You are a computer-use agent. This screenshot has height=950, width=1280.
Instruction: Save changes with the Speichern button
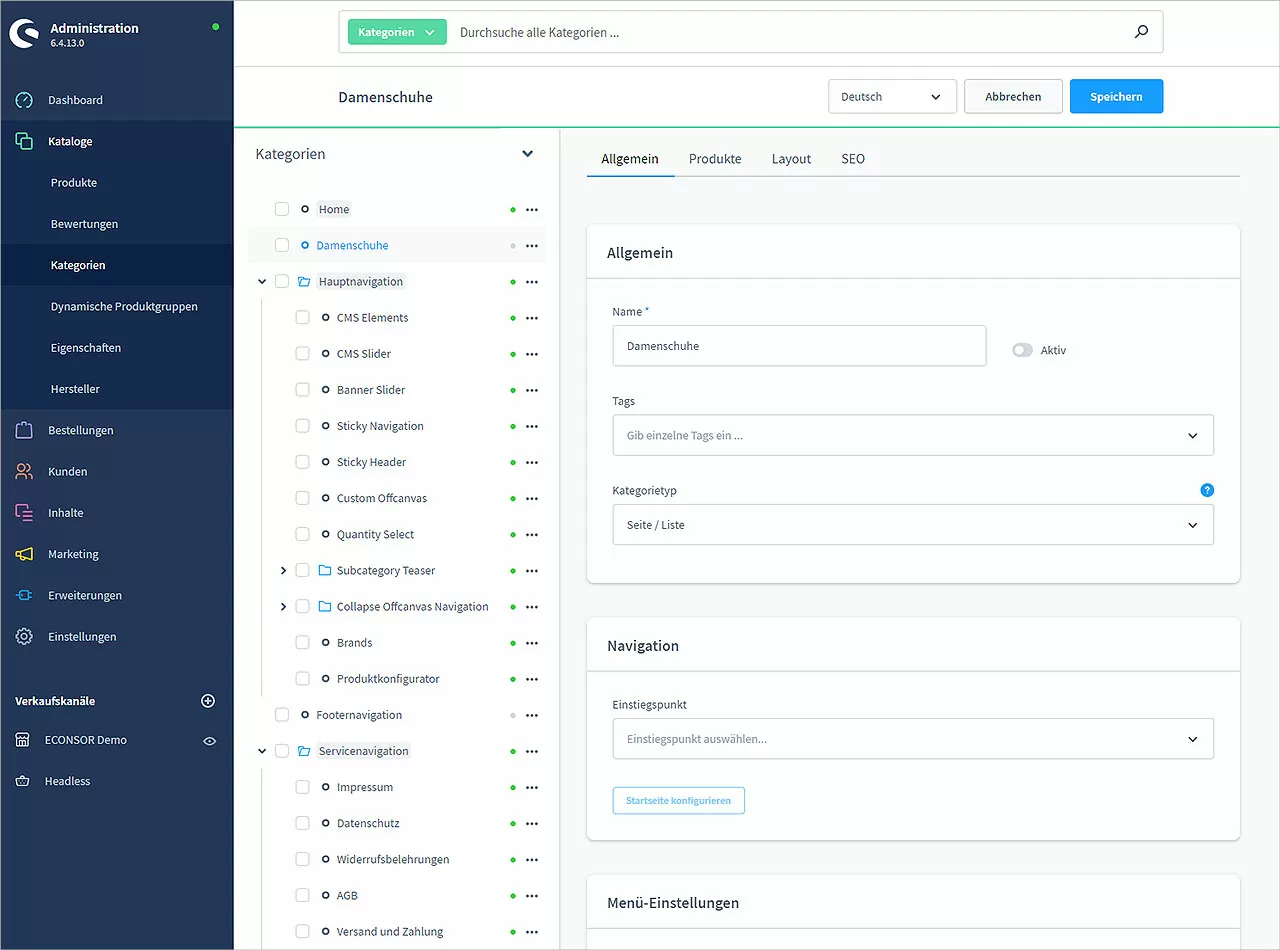pyautogui.click(x=1116, y=96)
